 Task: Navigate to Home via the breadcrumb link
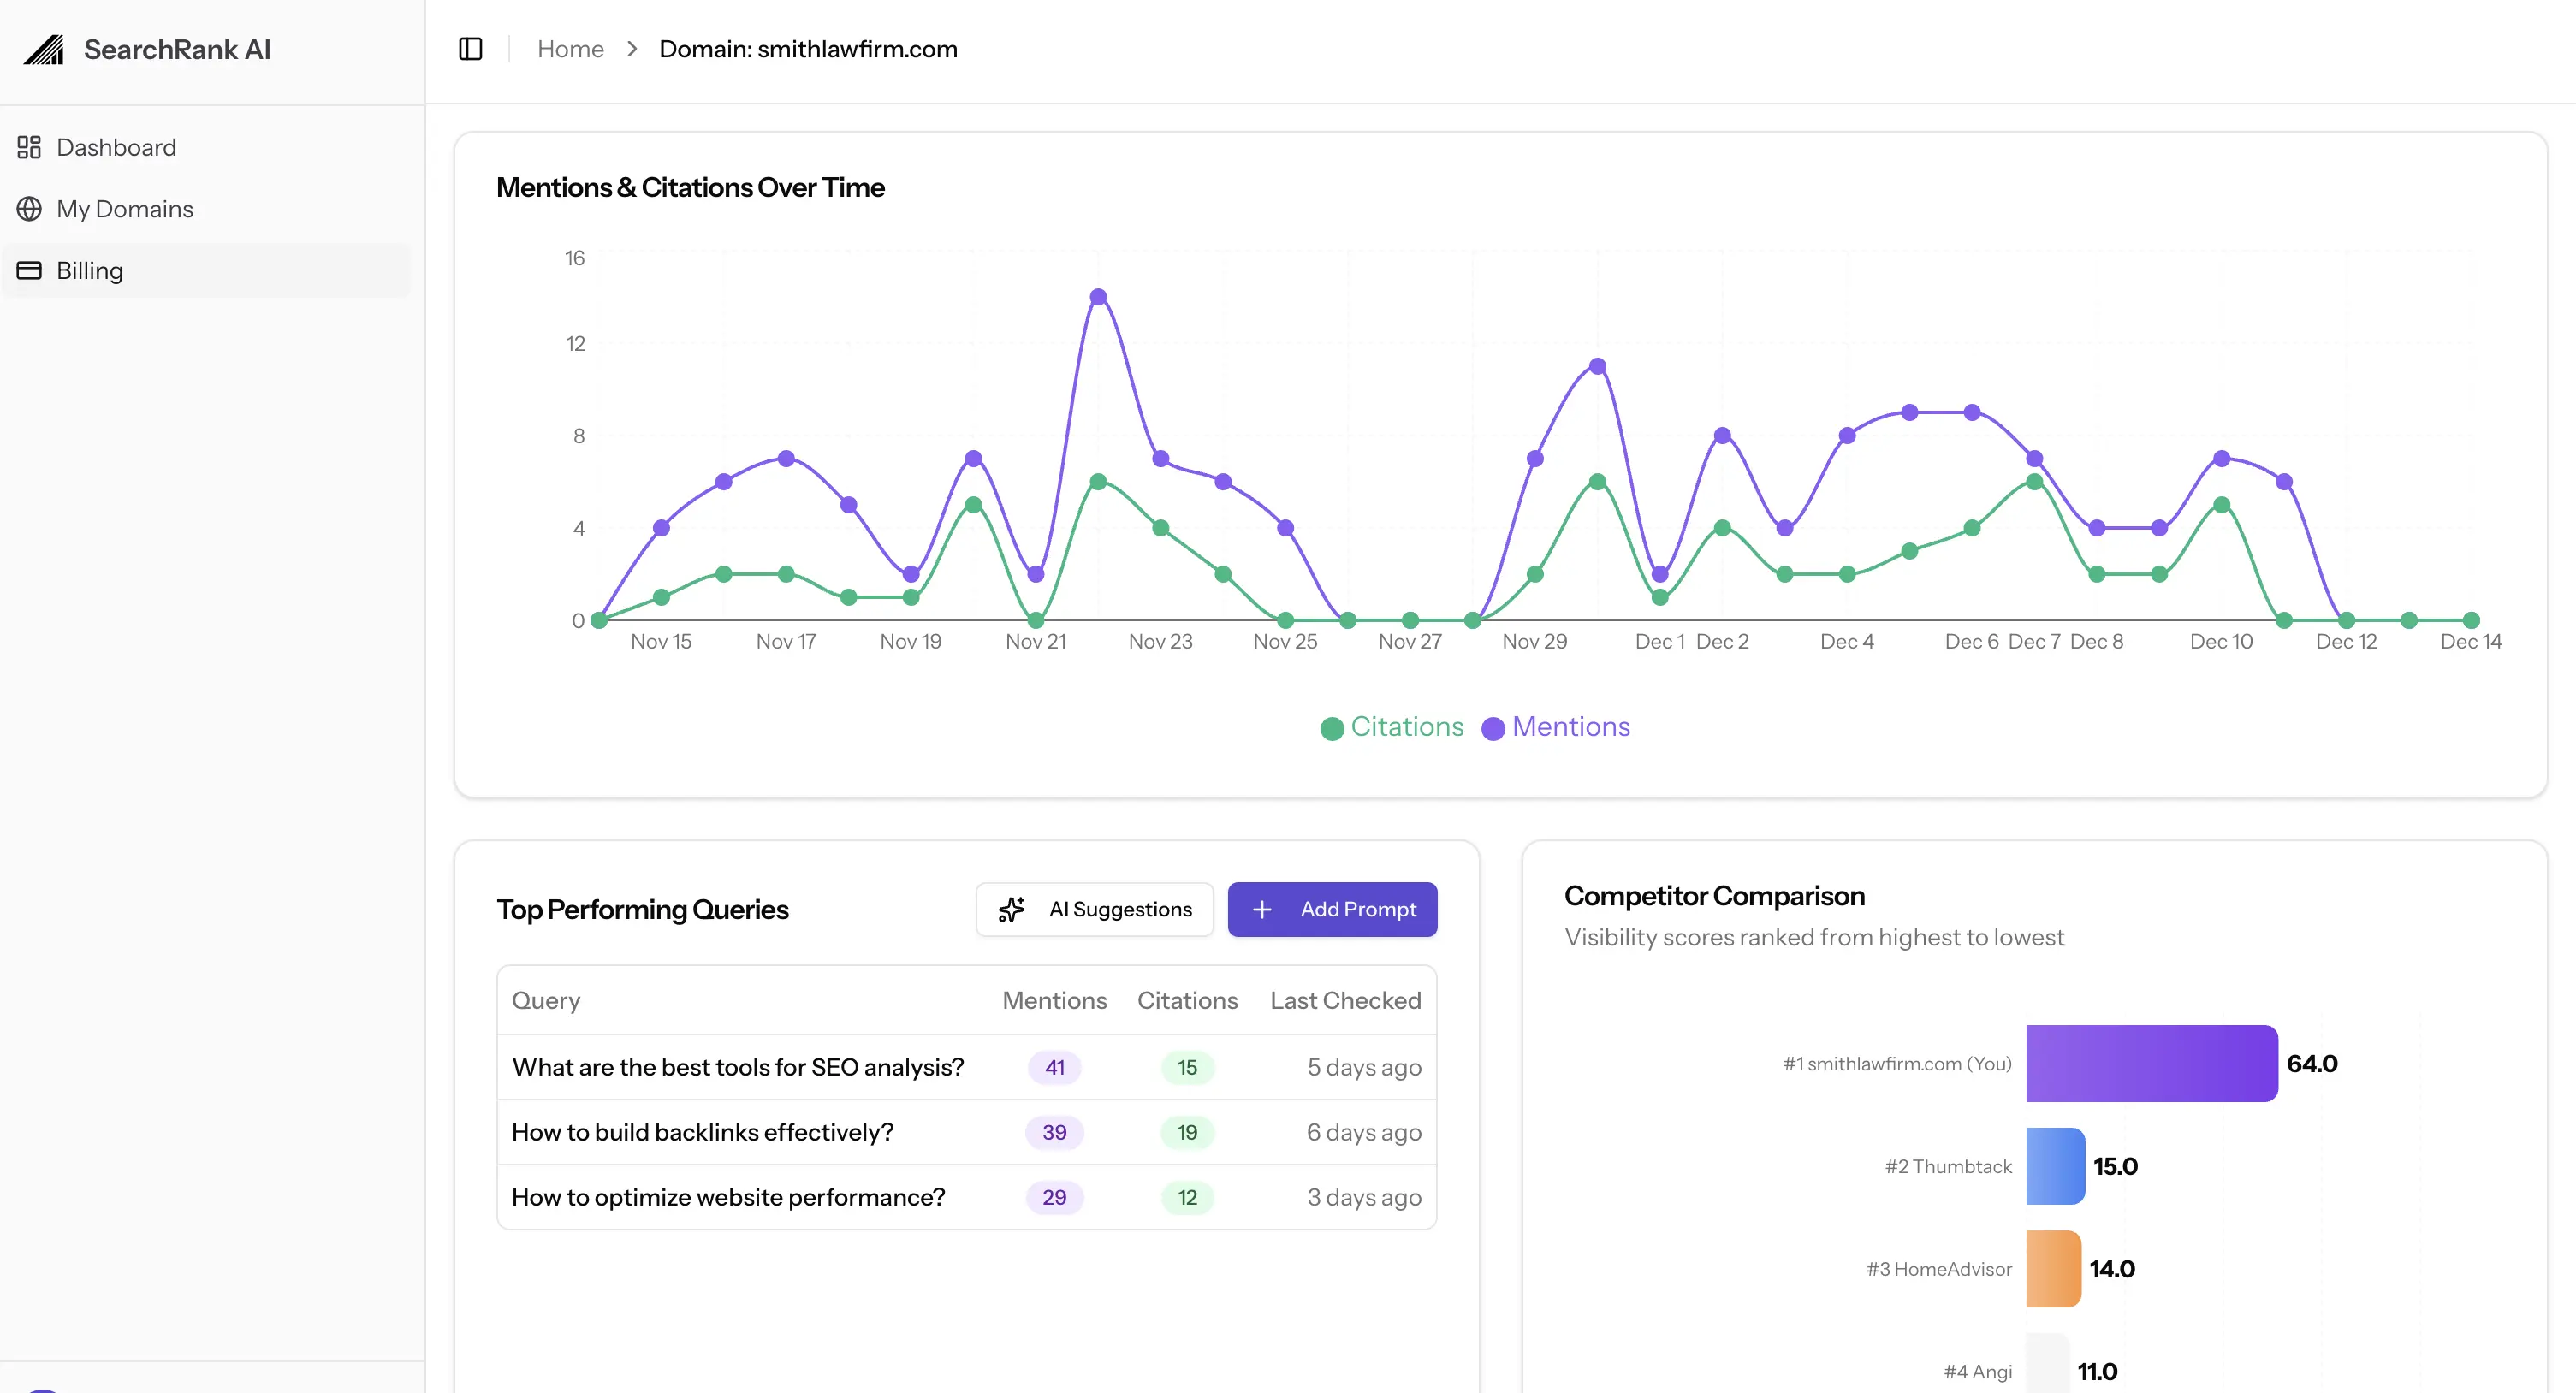coord(570,49)
